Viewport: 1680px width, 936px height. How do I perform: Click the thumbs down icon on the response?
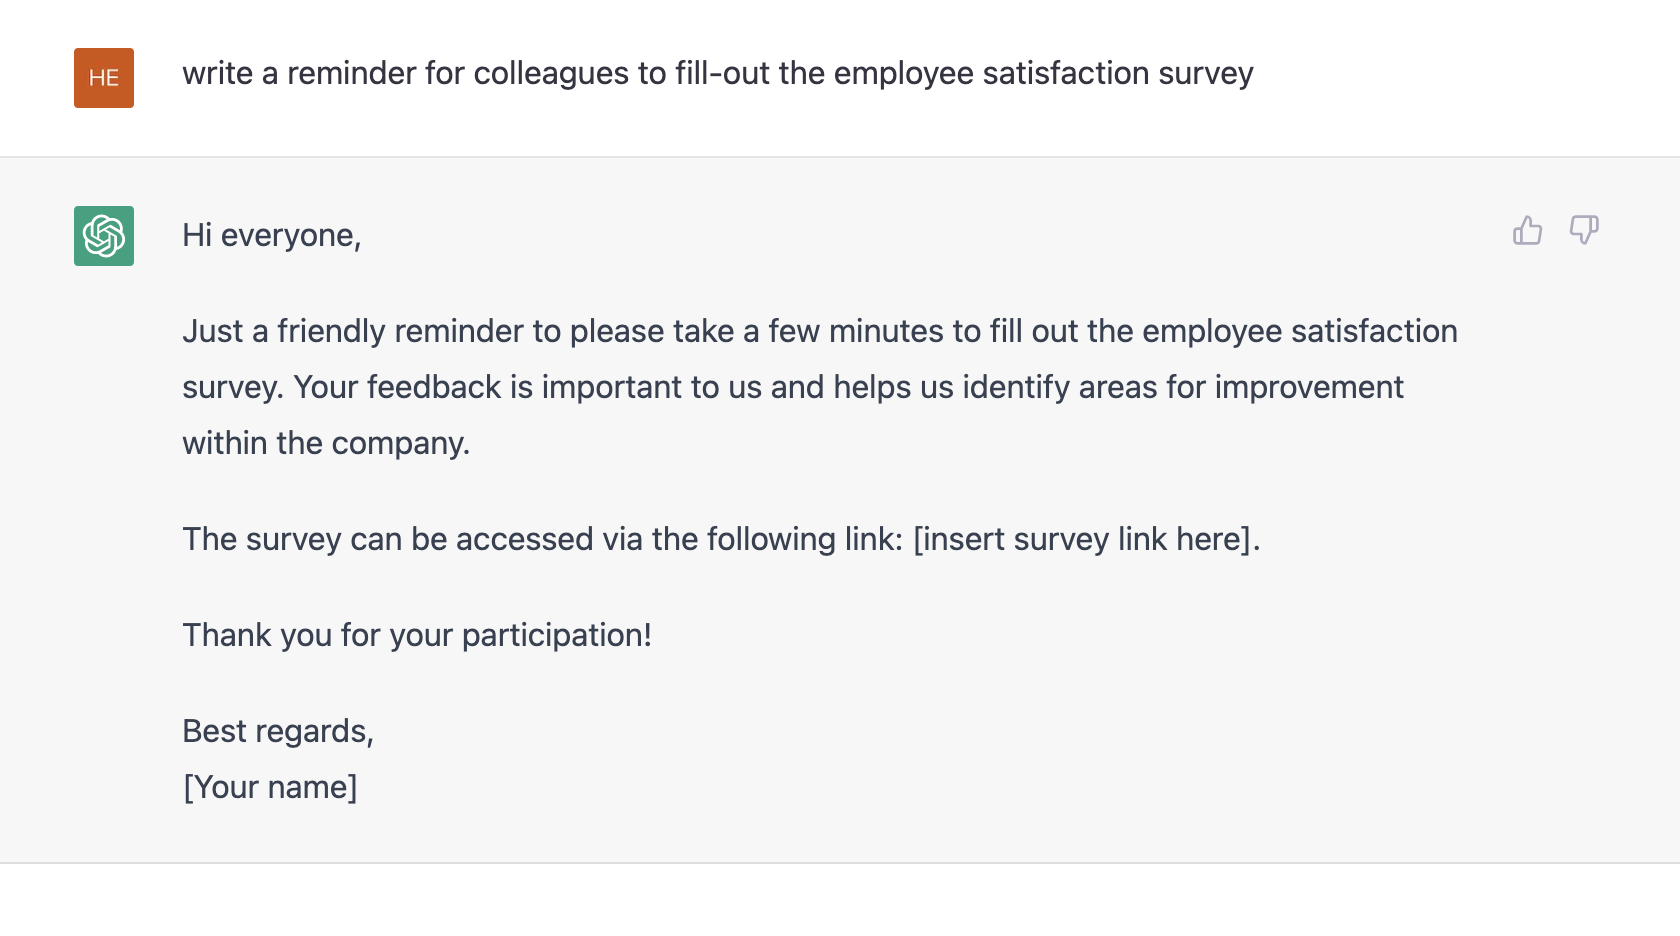pos(1584,231)
